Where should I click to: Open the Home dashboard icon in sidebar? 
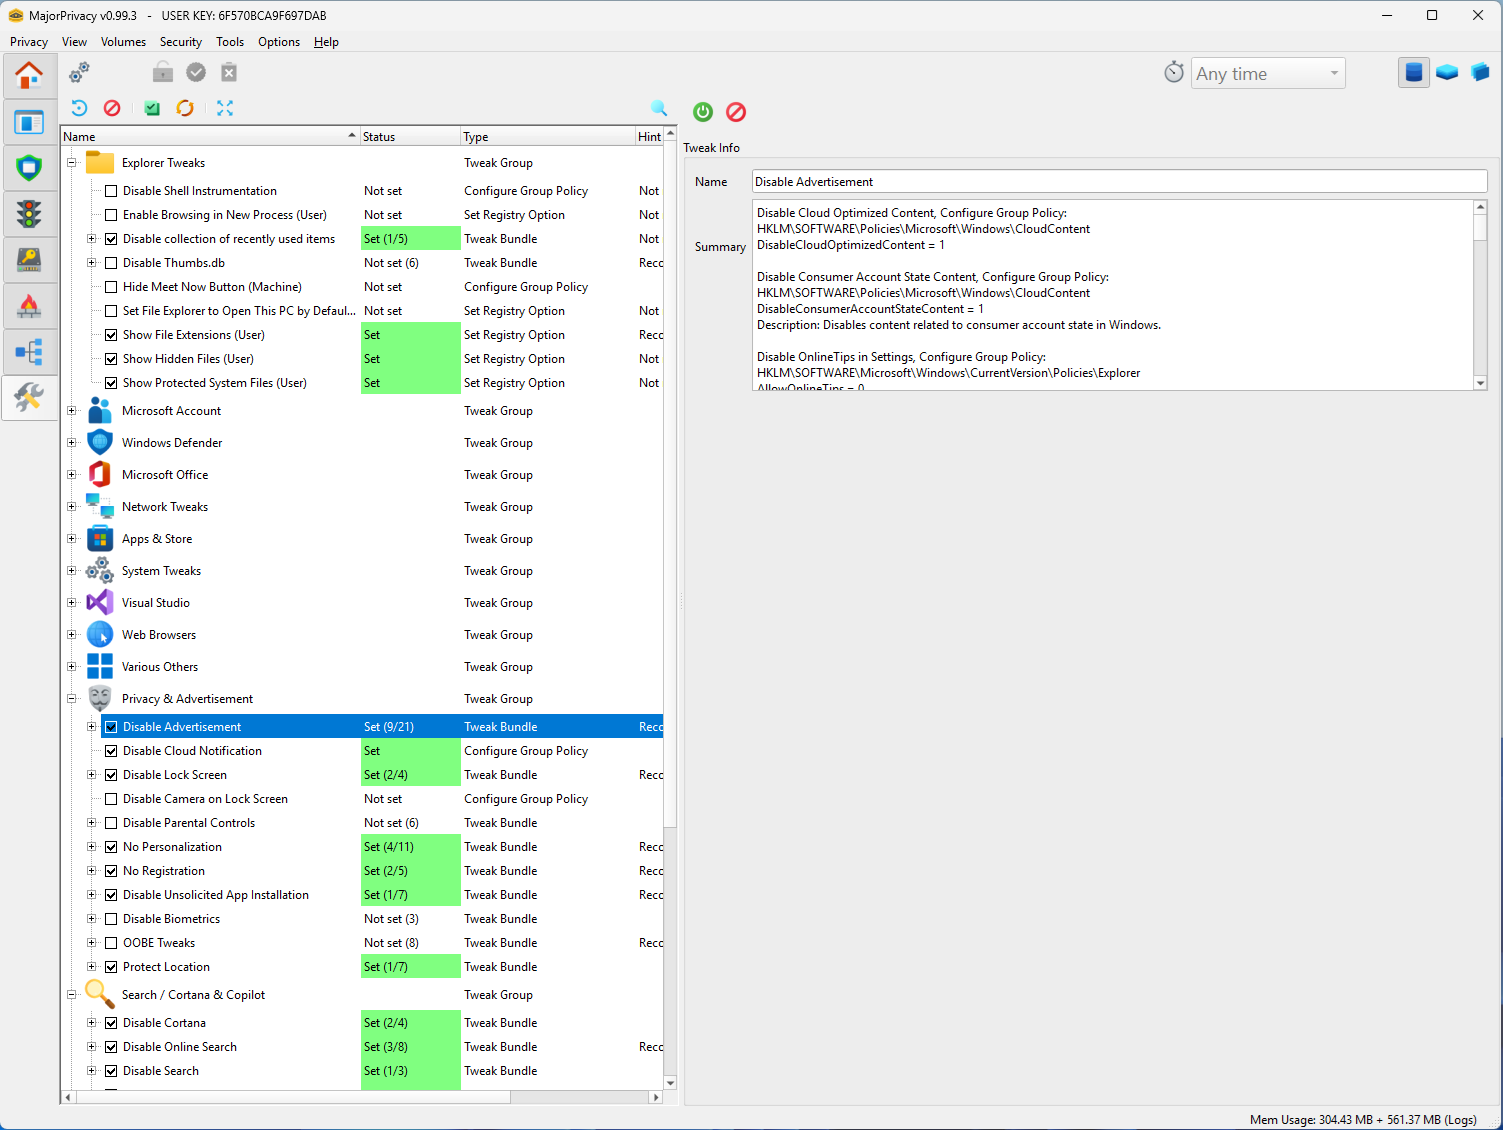(30, 75)
